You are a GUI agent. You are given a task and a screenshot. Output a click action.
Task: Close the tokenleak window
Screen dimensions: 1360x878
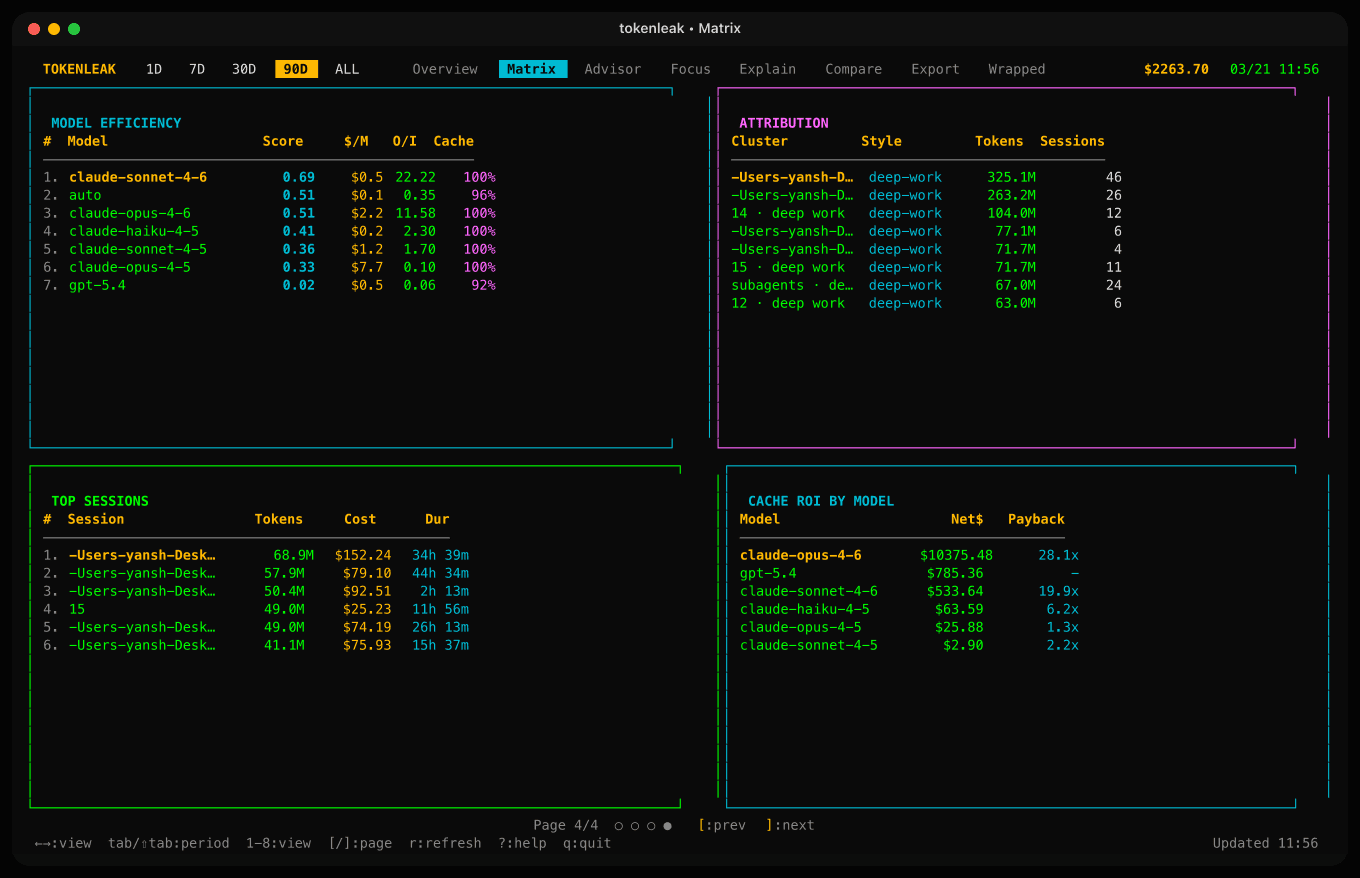pos(34,29)
